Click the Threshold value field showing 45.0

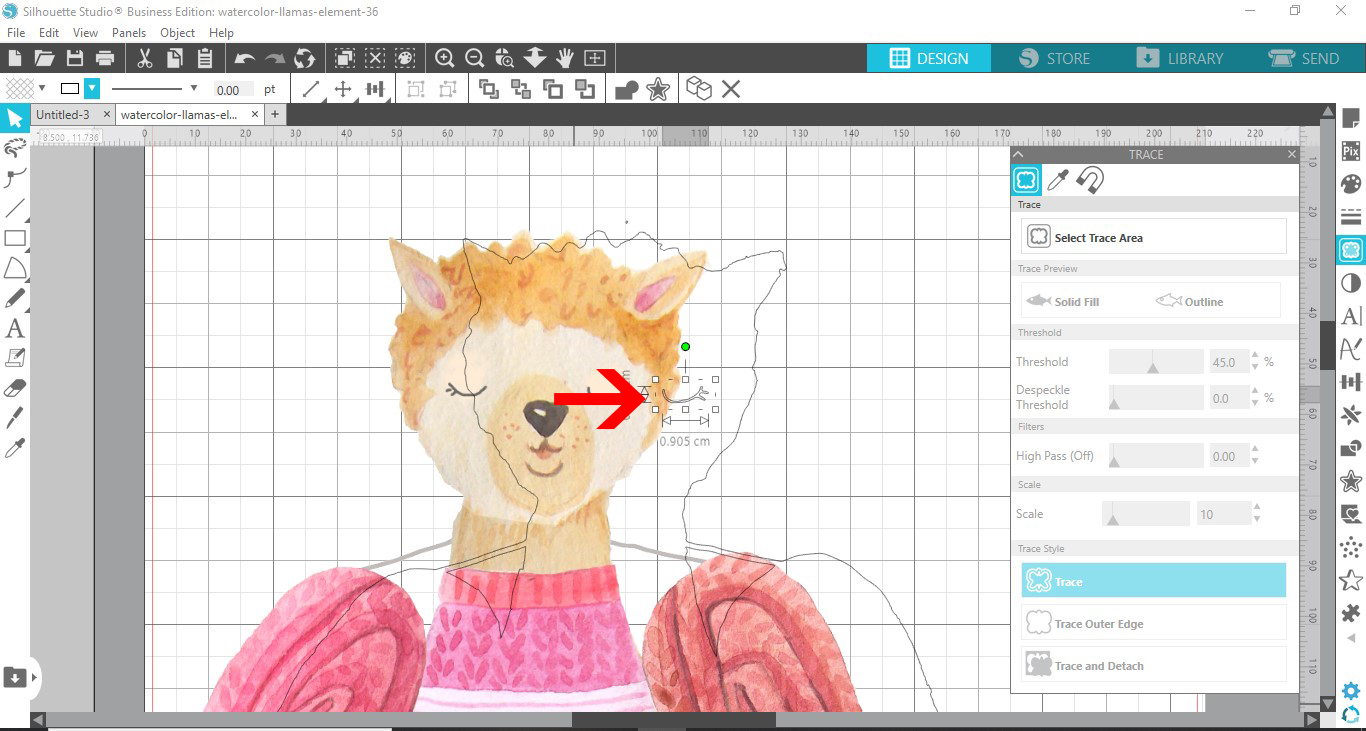1229,362
